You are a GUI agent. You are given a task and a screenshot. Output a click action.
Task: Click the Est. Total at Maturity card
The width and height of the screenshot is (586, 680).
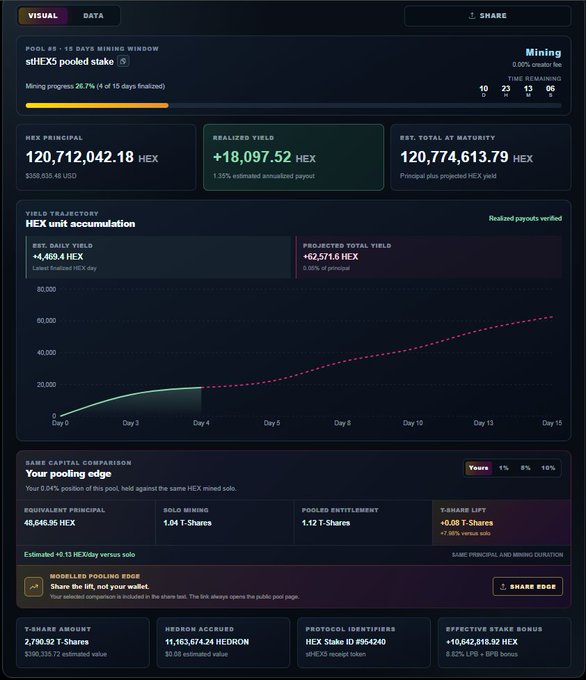(481, 157)
